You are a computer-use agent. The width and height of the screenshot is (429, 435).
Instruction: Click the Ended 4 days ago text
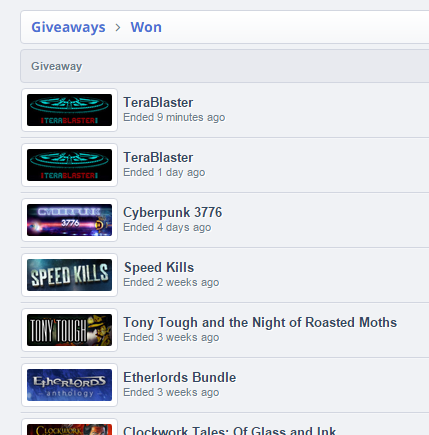[167, 227]
